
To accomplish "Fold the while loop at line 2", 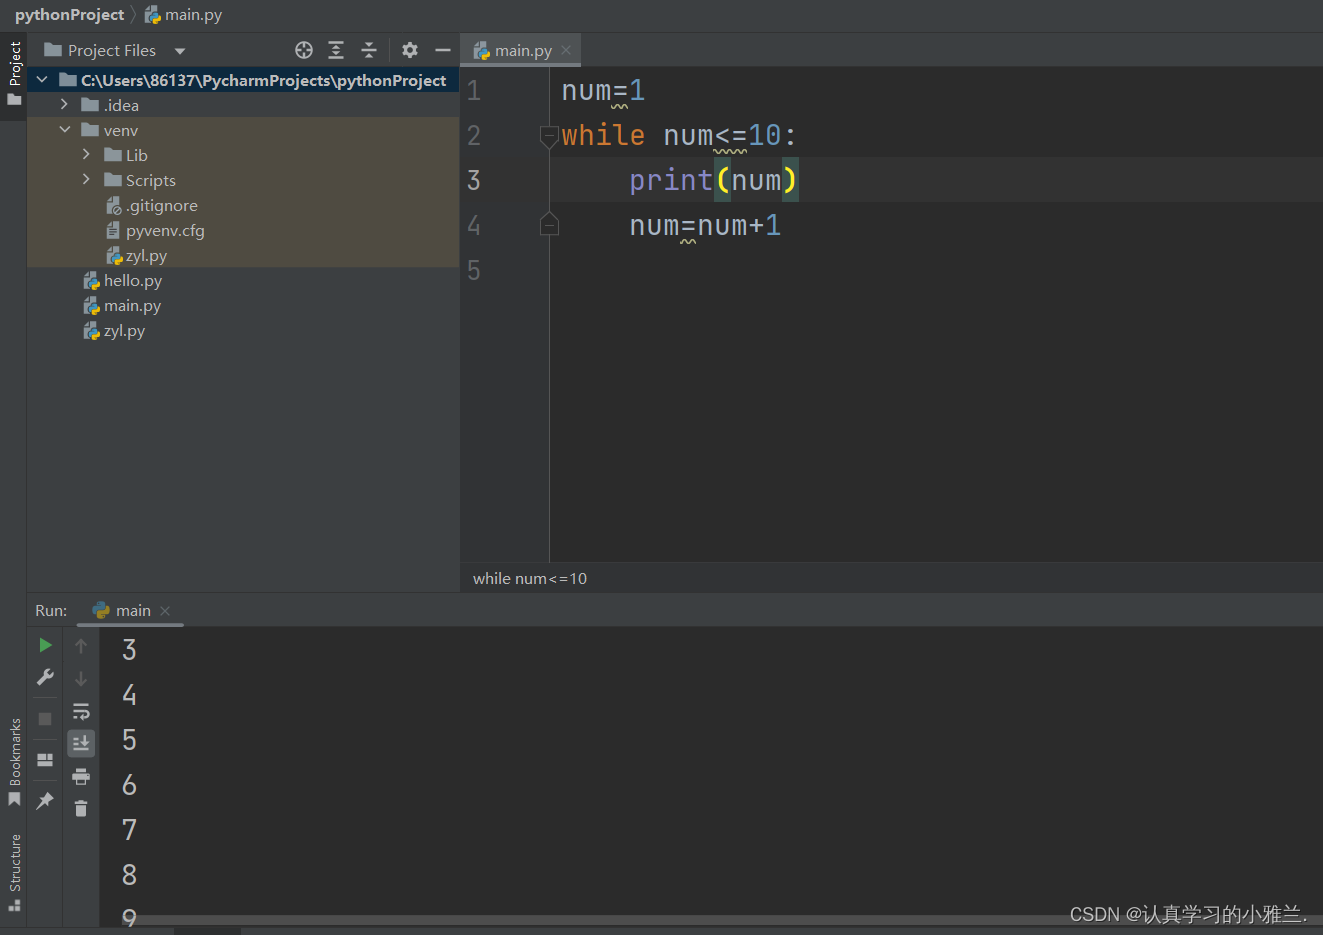I will pos(549,135).
